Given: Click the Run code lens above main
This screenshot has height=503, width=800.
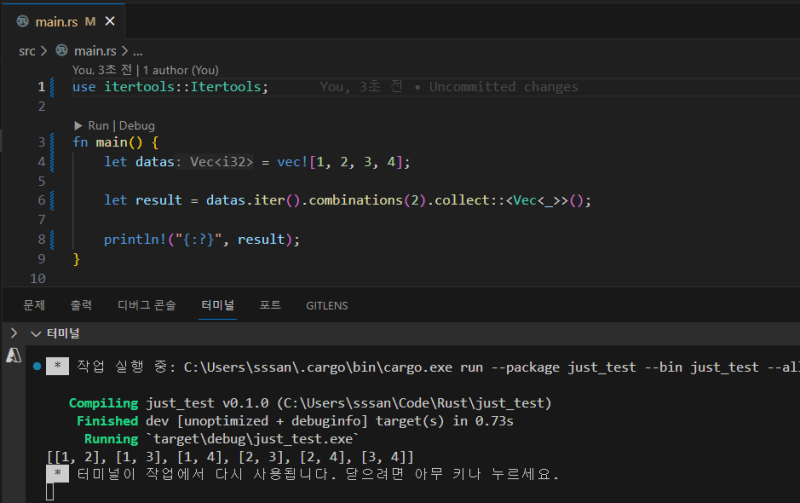Looking at the screenshot, I should click(98, 126).
